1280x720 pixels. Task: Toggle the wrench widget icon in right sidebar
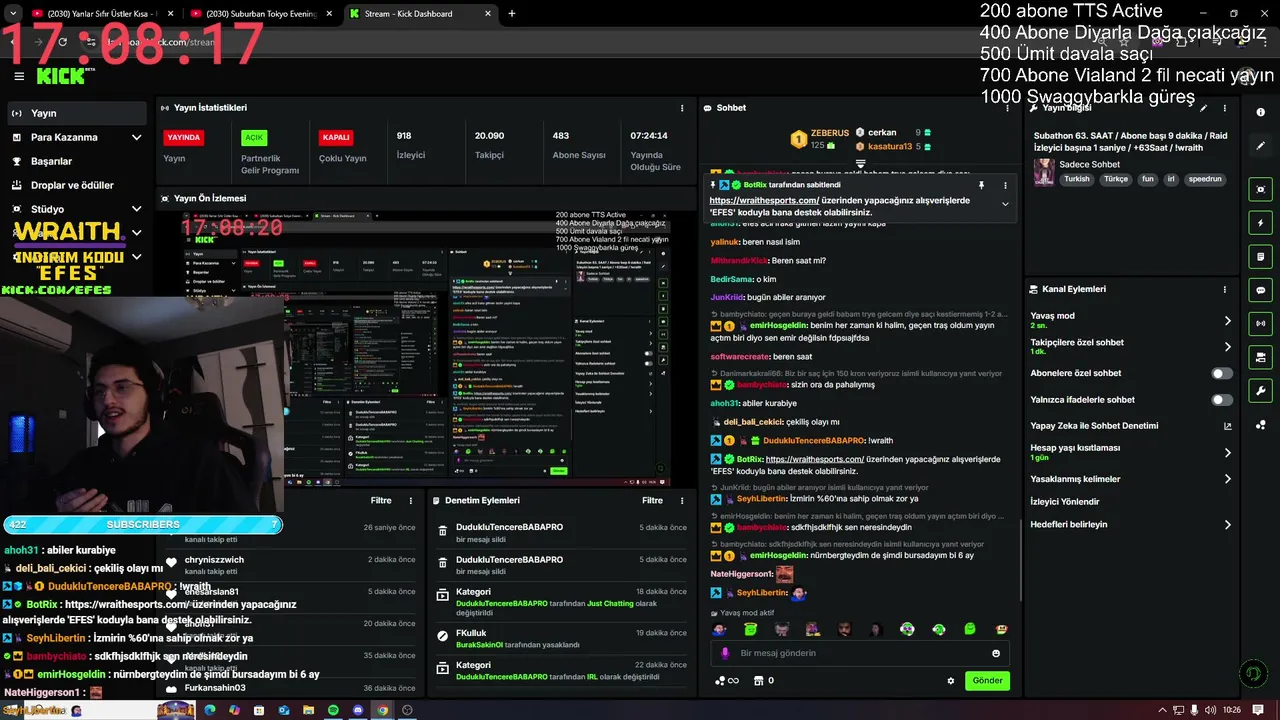(x=1261, y=391)
